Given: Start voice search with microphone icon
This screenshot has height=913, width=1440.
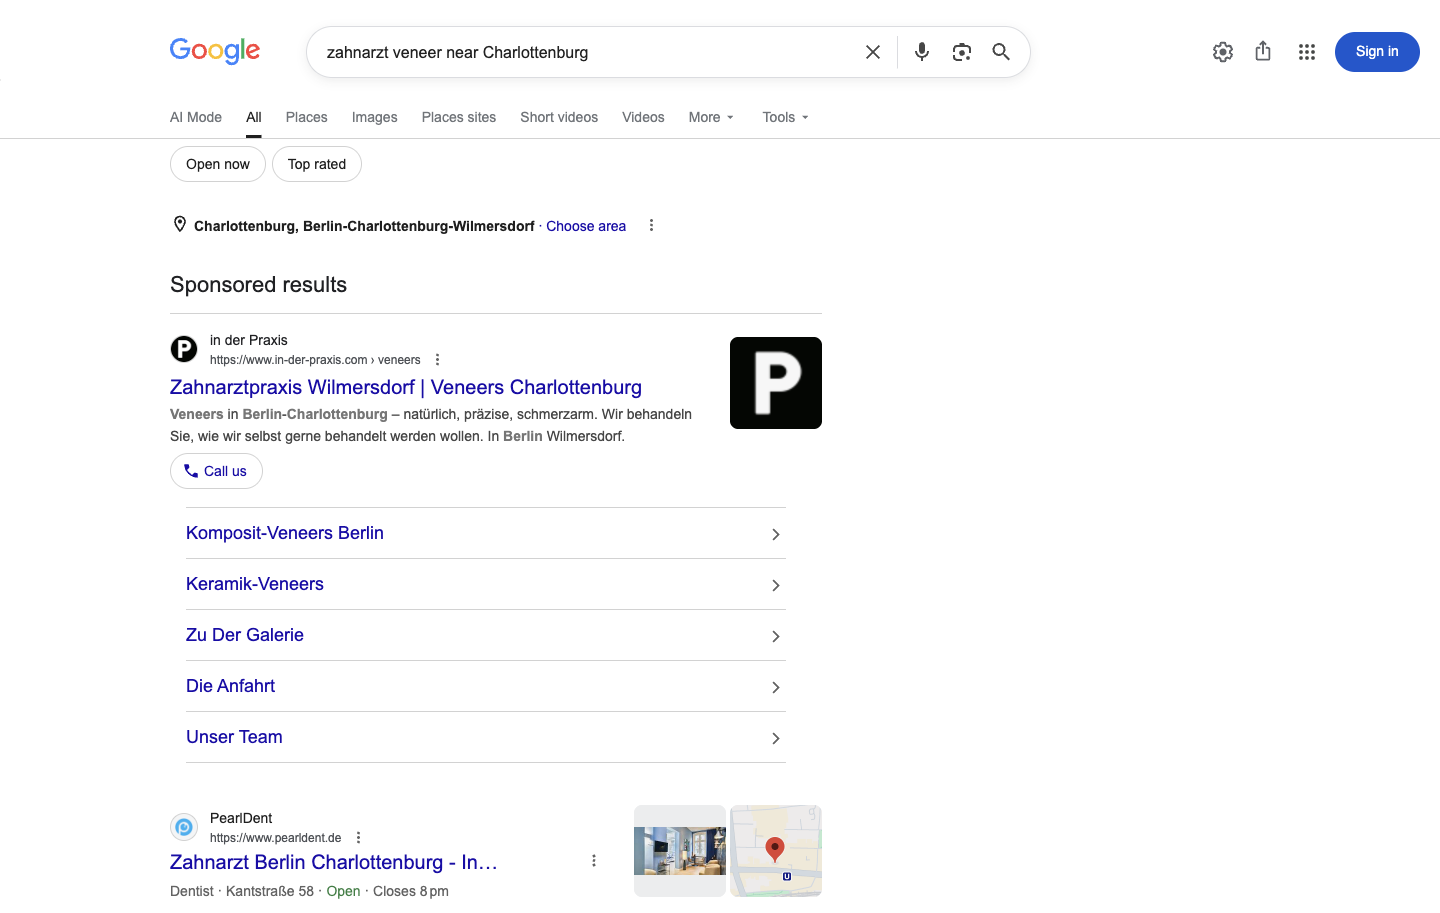Looking at the screenshot, I should click(922, 52).
